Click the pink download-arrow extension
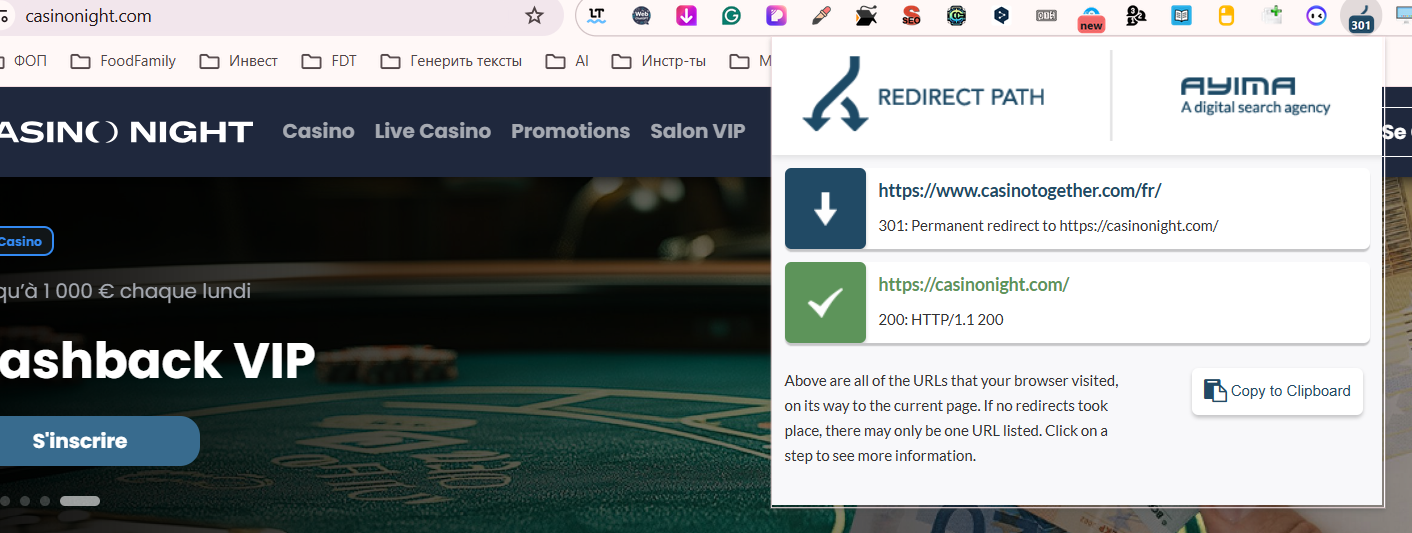Image resolution: width=1412 pixels, height=533 pixels. pos(687,15)
